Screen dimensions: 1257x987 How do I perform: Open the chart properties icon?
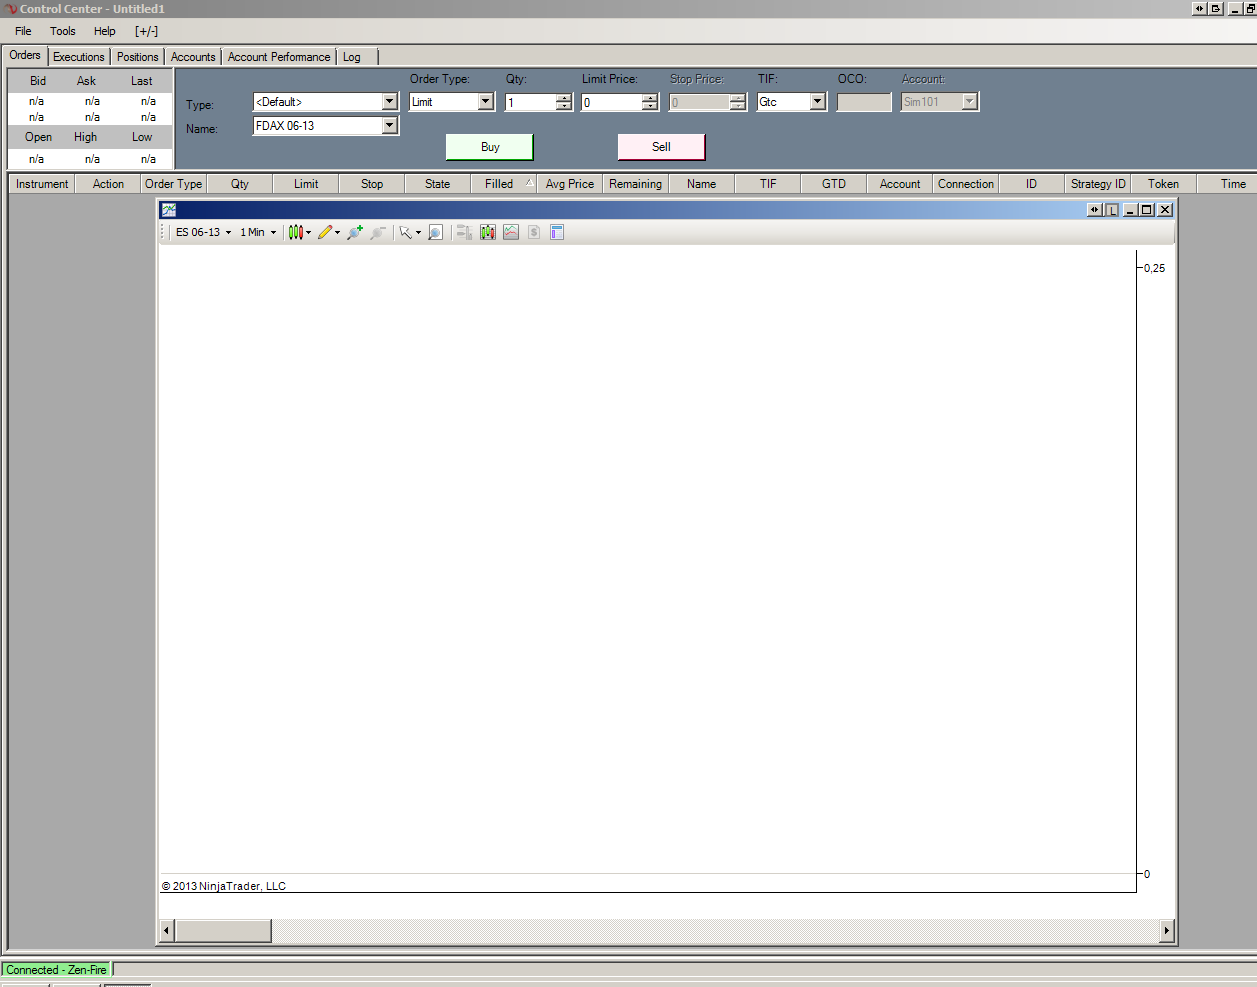557,232
